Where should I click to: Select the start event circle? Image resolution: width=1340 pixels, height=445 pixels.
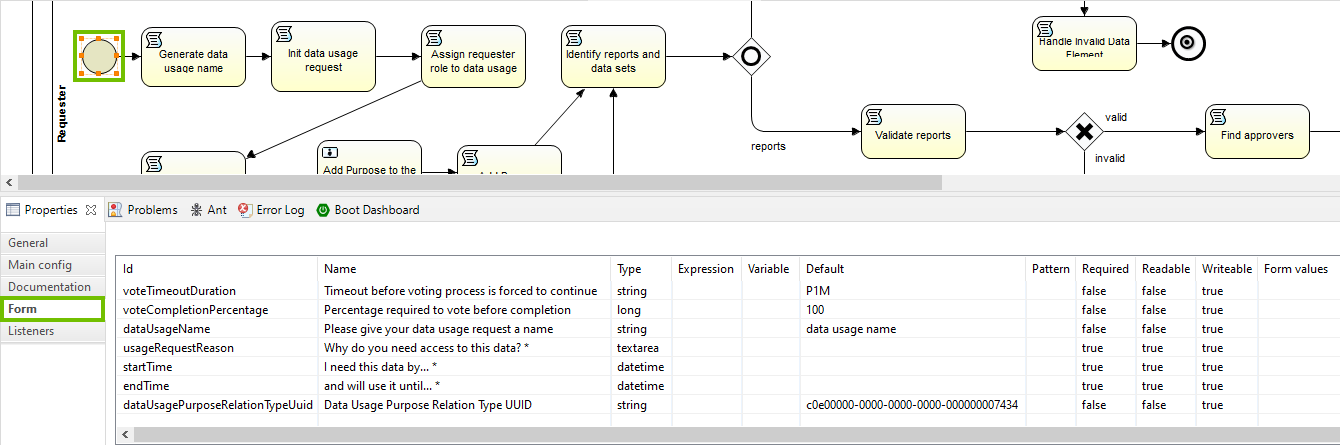(98, 56)
